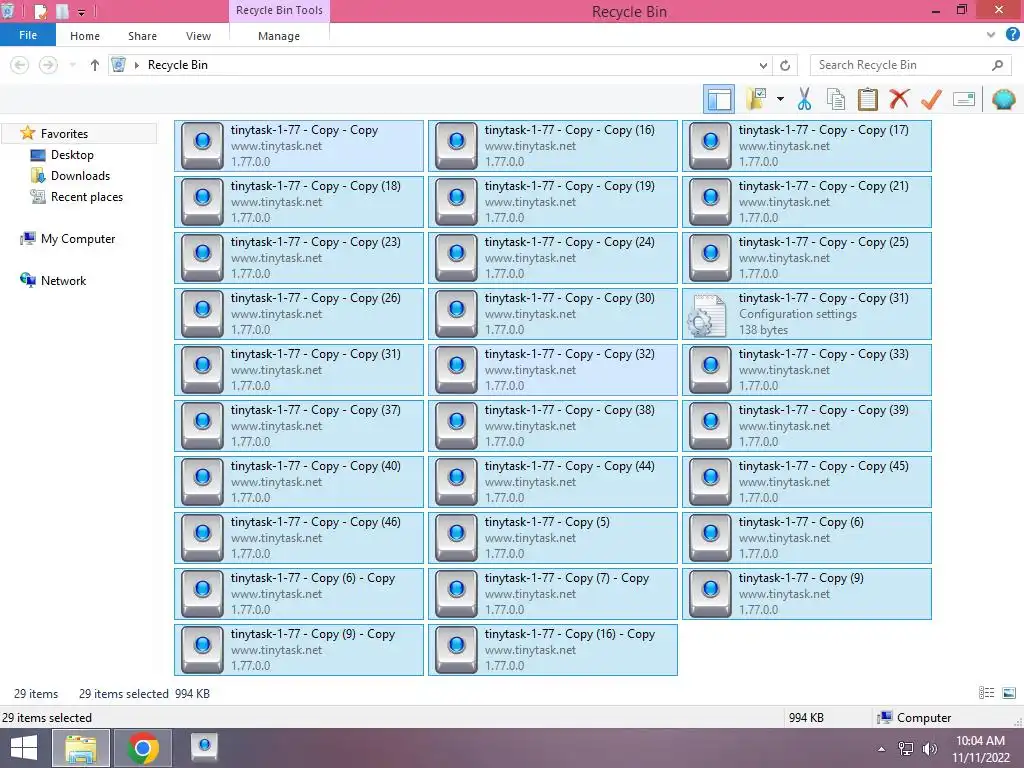
Task: Click the Copy icon in toolbar
Action: pos(835,99)
